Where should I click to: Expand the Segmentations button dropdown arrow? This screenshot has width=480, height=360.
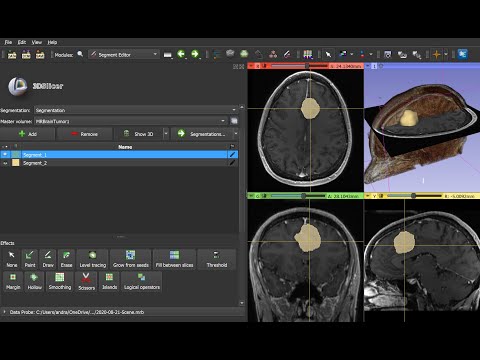coord(235,134)
